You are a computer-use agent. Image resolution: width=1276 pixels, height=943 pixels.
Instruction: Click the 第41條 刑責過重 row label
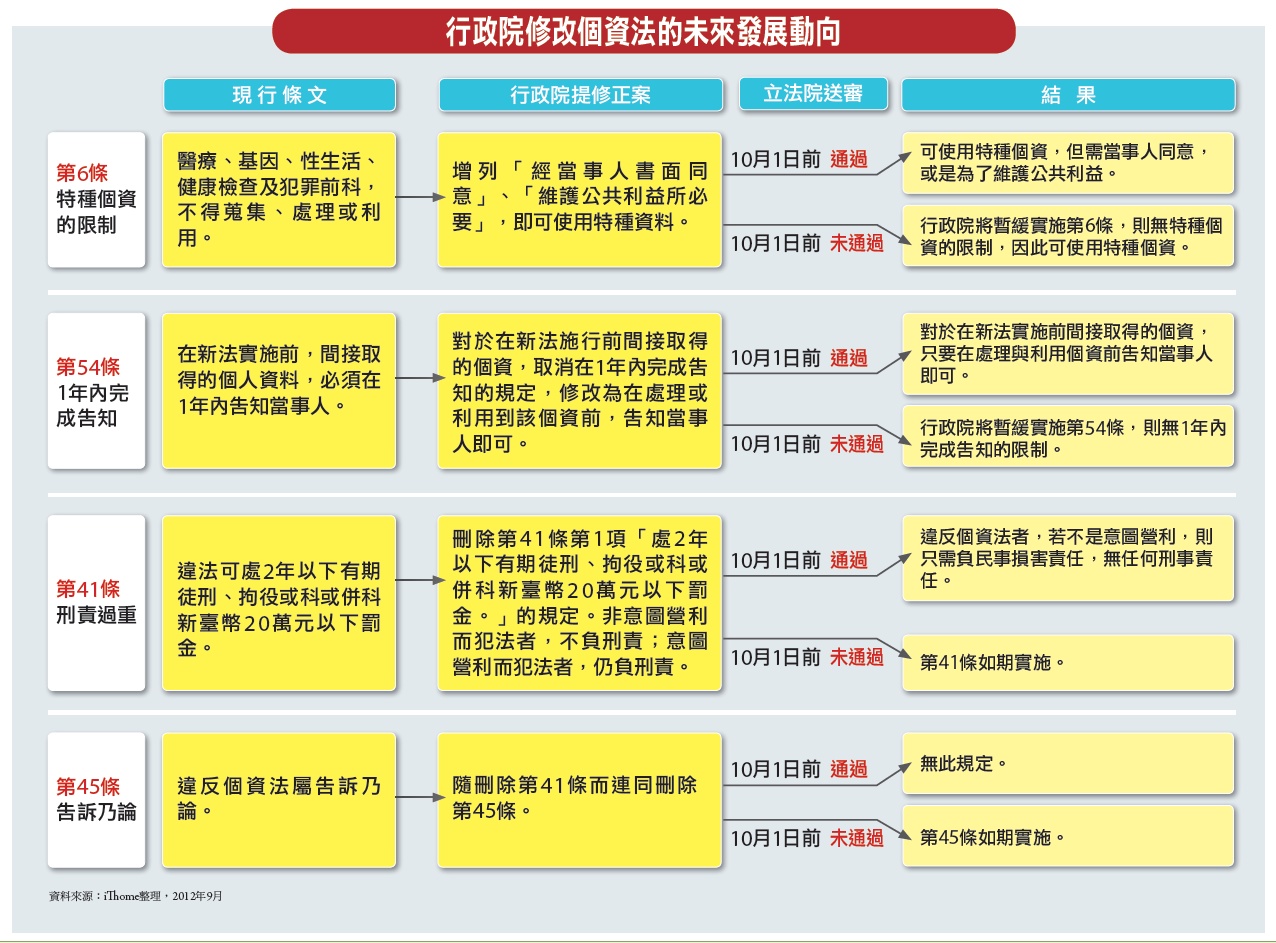click(96, 602)
